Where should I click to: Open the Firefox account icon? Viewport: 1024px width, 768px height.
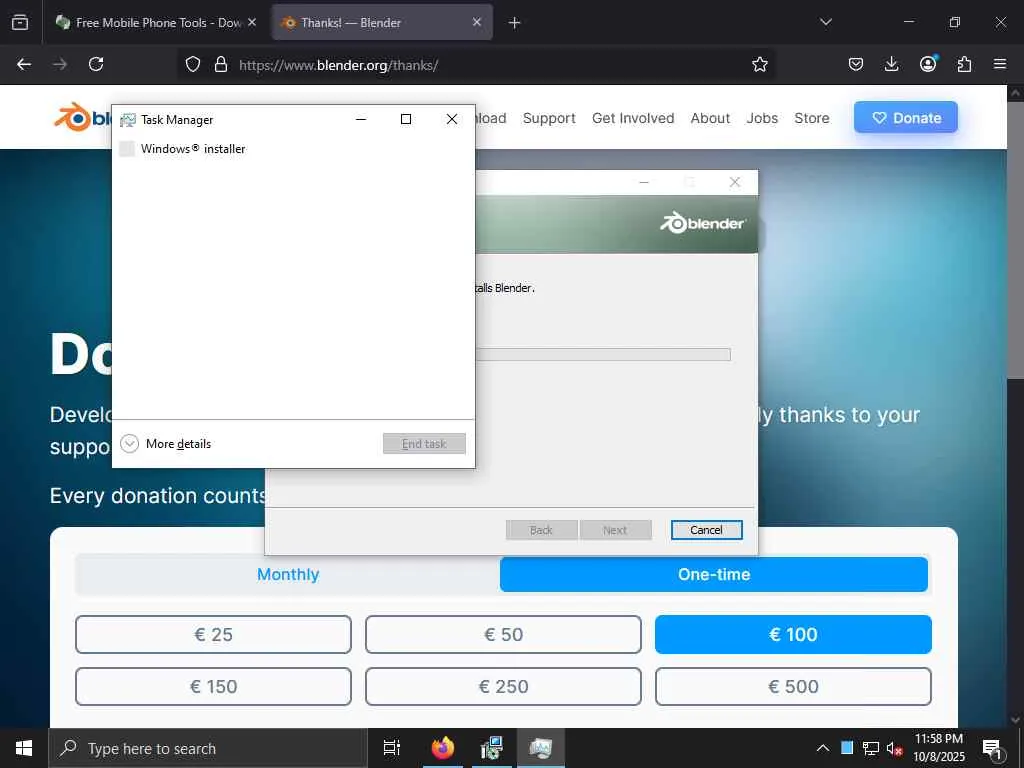tap(928, 63)
